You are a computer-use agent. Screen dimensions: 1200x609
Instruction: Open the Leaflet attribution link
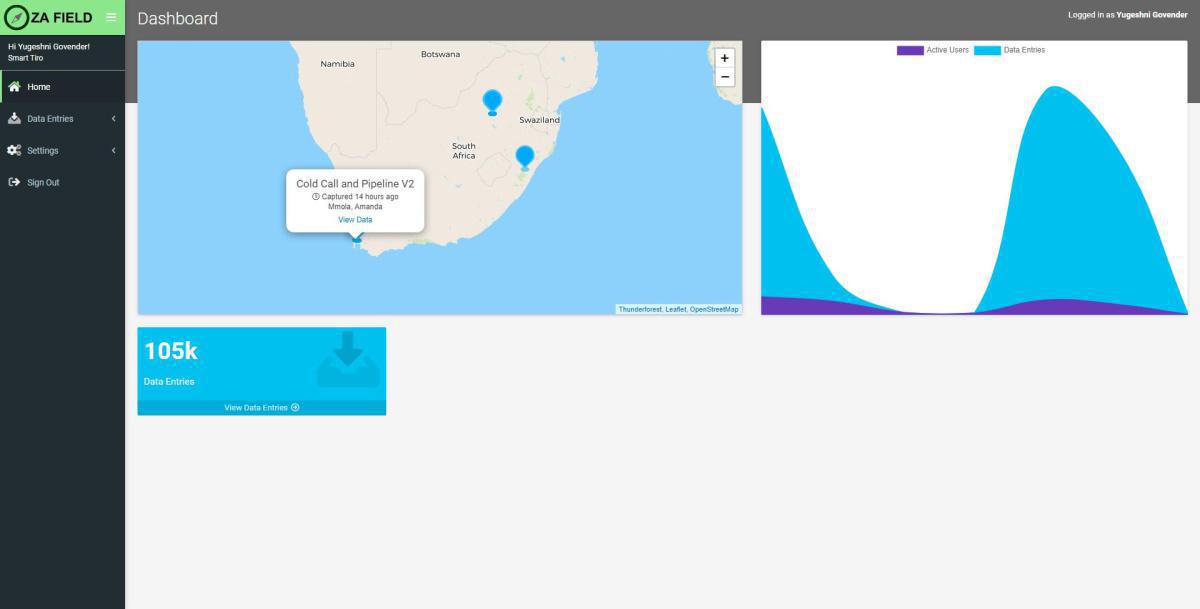(x=676, y=310)
